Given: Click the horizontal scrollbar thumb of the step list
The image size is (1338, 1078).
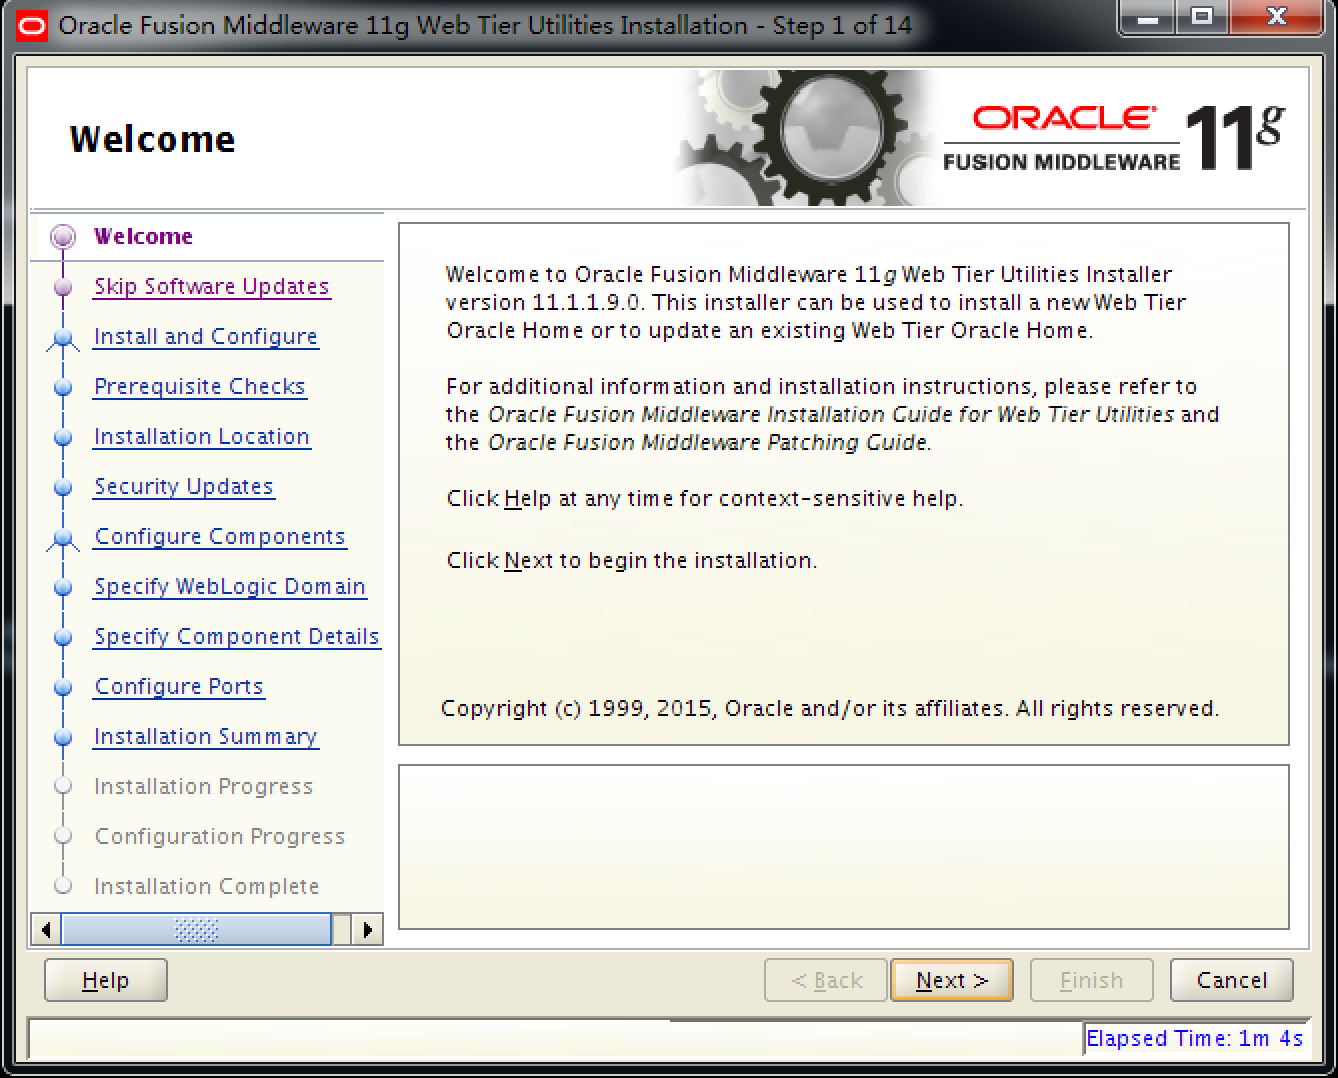Looking at the screenshot, I should pyautogui.click(x=196, y=930).
